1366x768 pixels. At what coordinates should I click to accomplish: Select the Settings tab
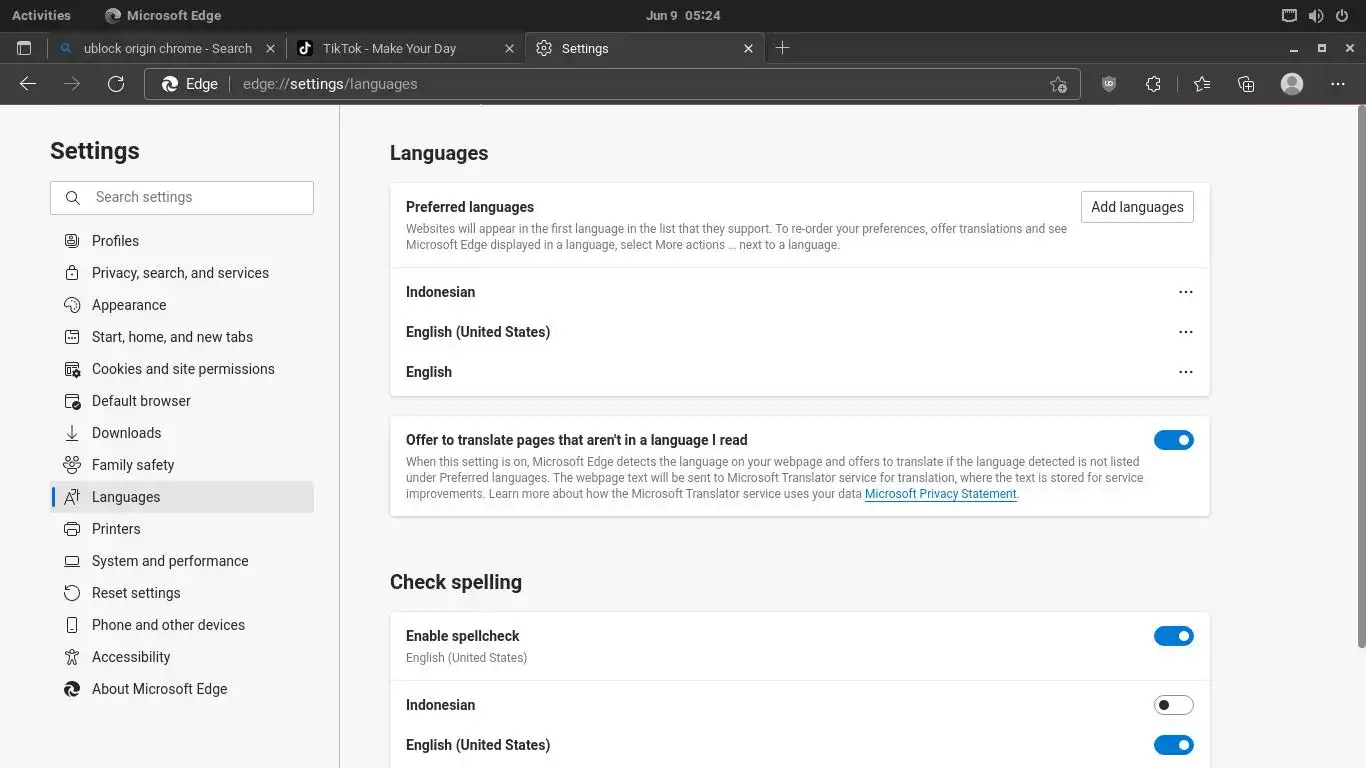coord(645,48)
